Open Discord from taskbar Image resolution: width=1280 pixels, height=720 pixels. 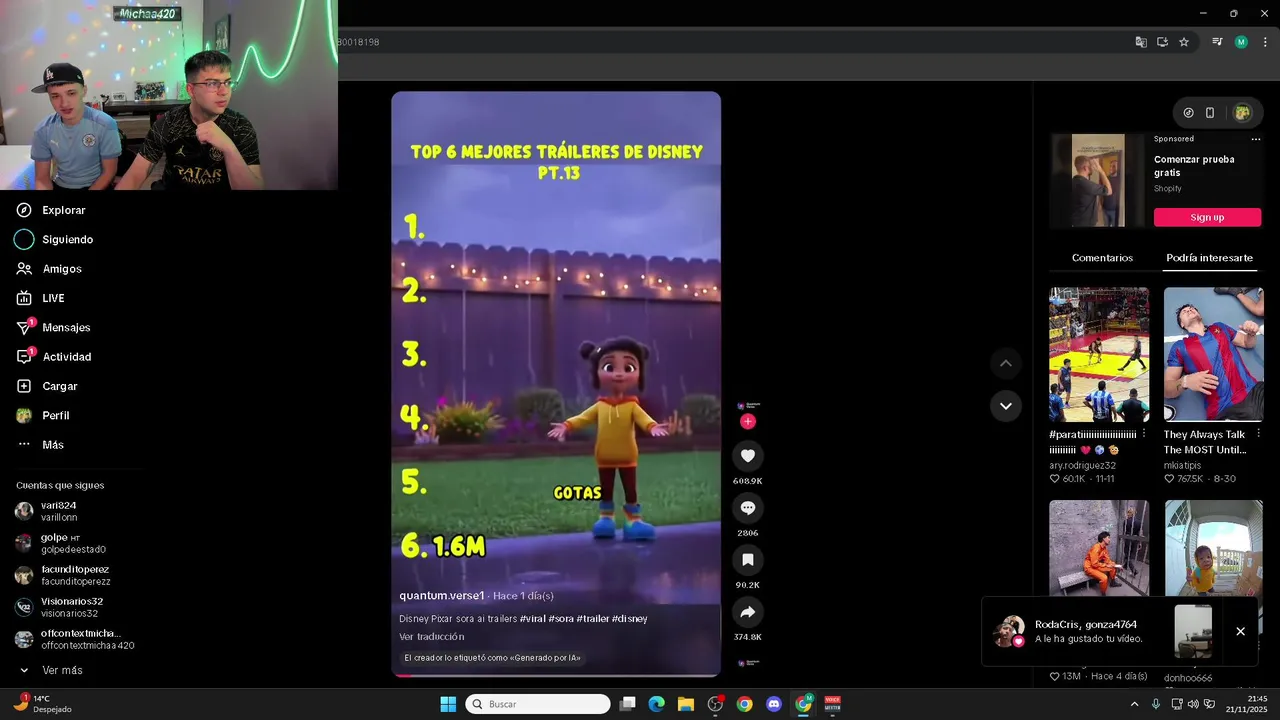pos(773,704)
